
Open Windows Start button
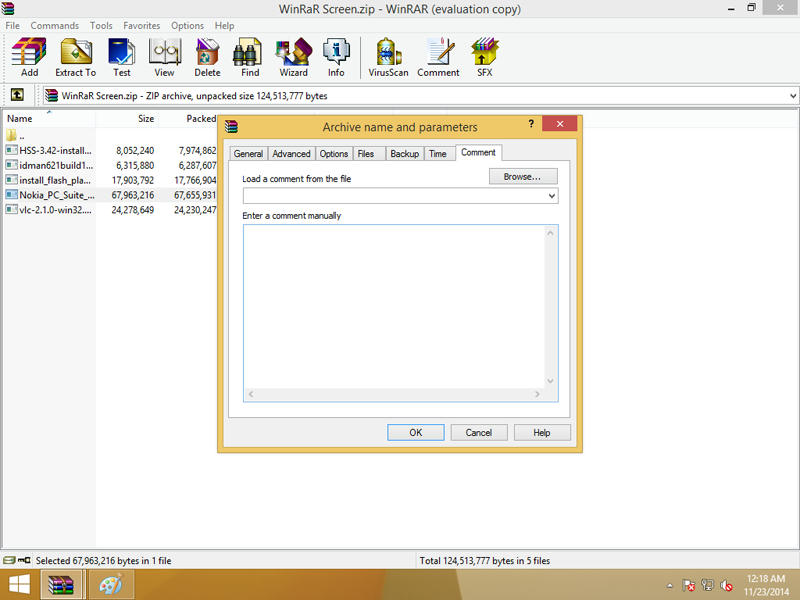tap(19, 585)
